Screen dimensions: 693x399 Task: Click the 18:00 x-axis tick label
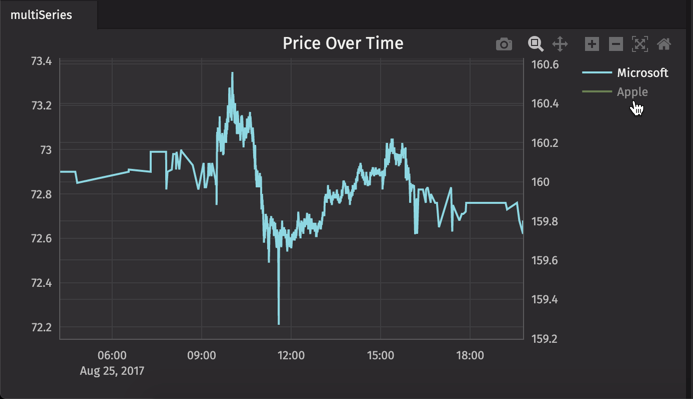coord(470,355)
